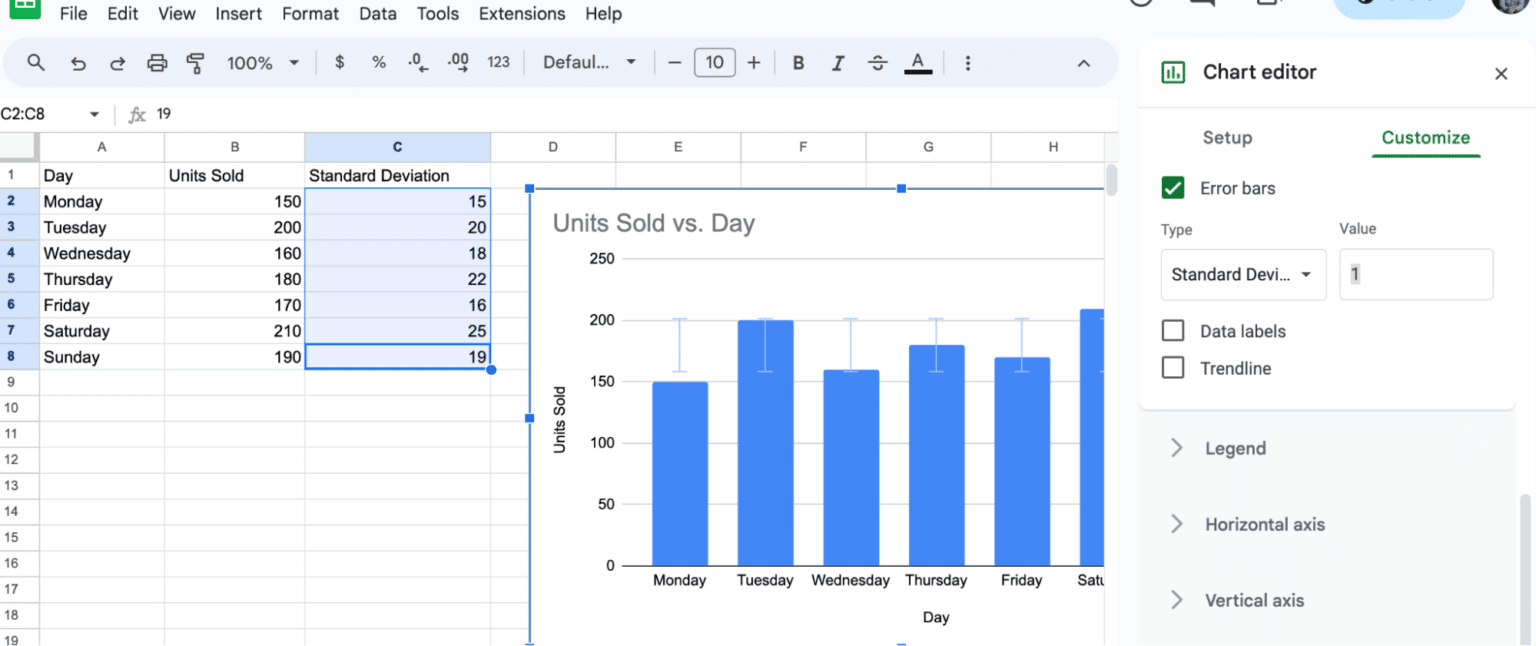Decrease font size minus button
The image size is (1536, 646).
click(674, 63)
